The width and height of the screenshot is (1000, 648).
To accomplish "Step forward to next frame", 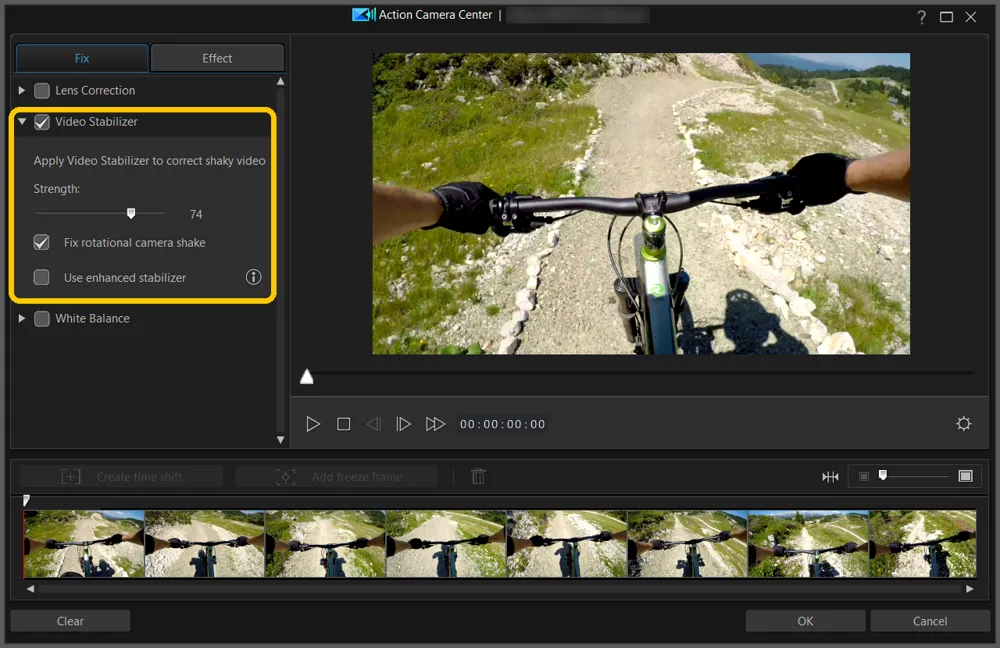I will tap(403, 424).
